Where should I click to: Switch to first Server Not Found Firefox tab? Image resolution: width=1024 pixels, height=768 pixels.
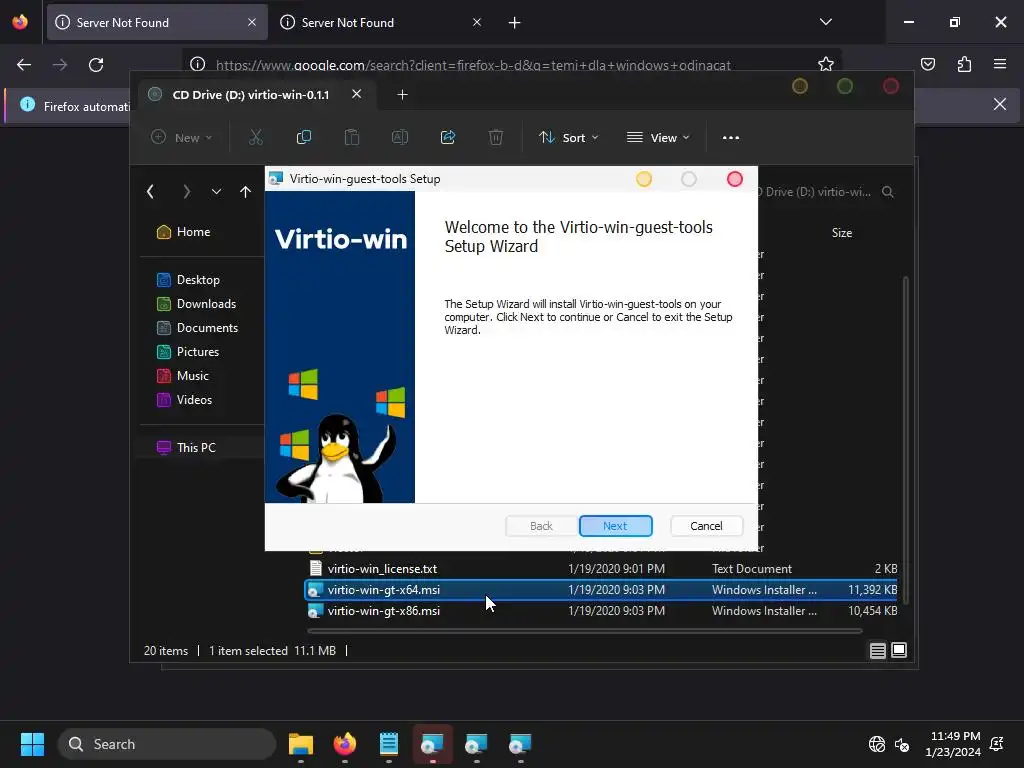pos(157,22)
